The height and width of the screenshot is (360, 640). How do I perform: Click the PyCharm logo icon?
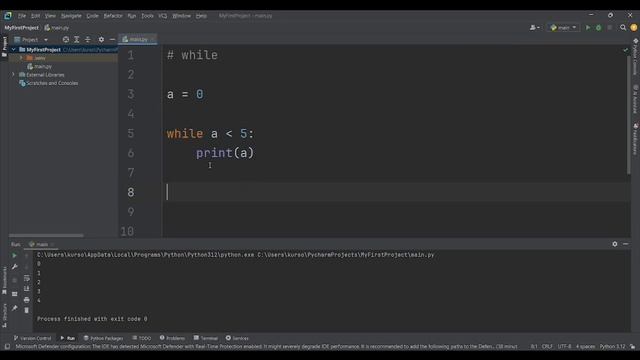click(x=8, y=16)
